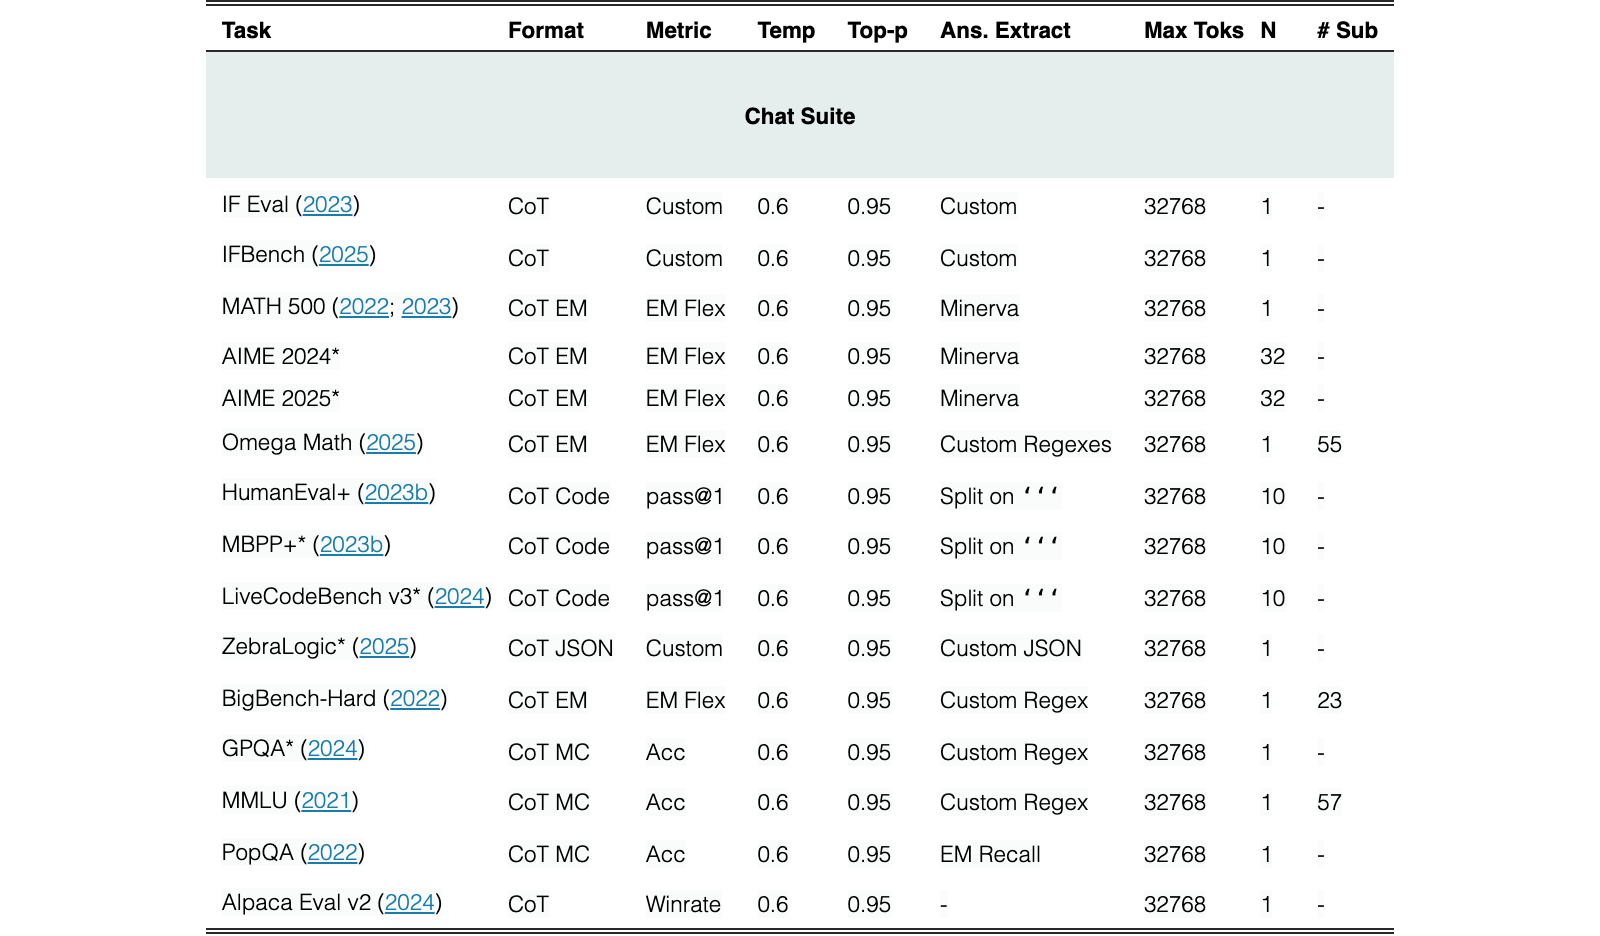Open the LiveCodeBench v3 2024 citation

coord(460,597)
